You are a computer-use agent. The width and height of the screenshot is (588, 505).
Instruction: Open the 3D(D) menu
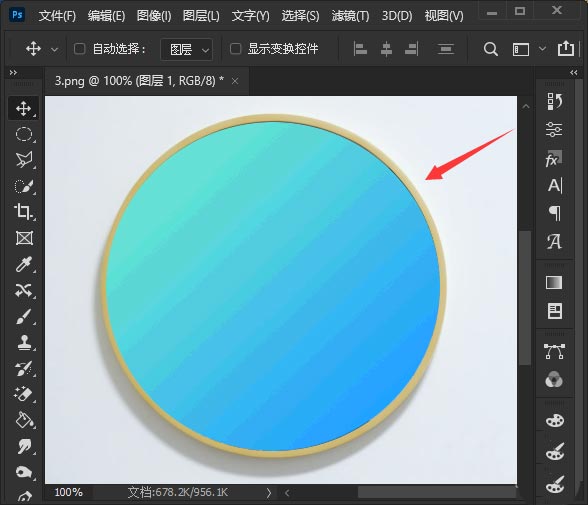(x=397, y=16)
